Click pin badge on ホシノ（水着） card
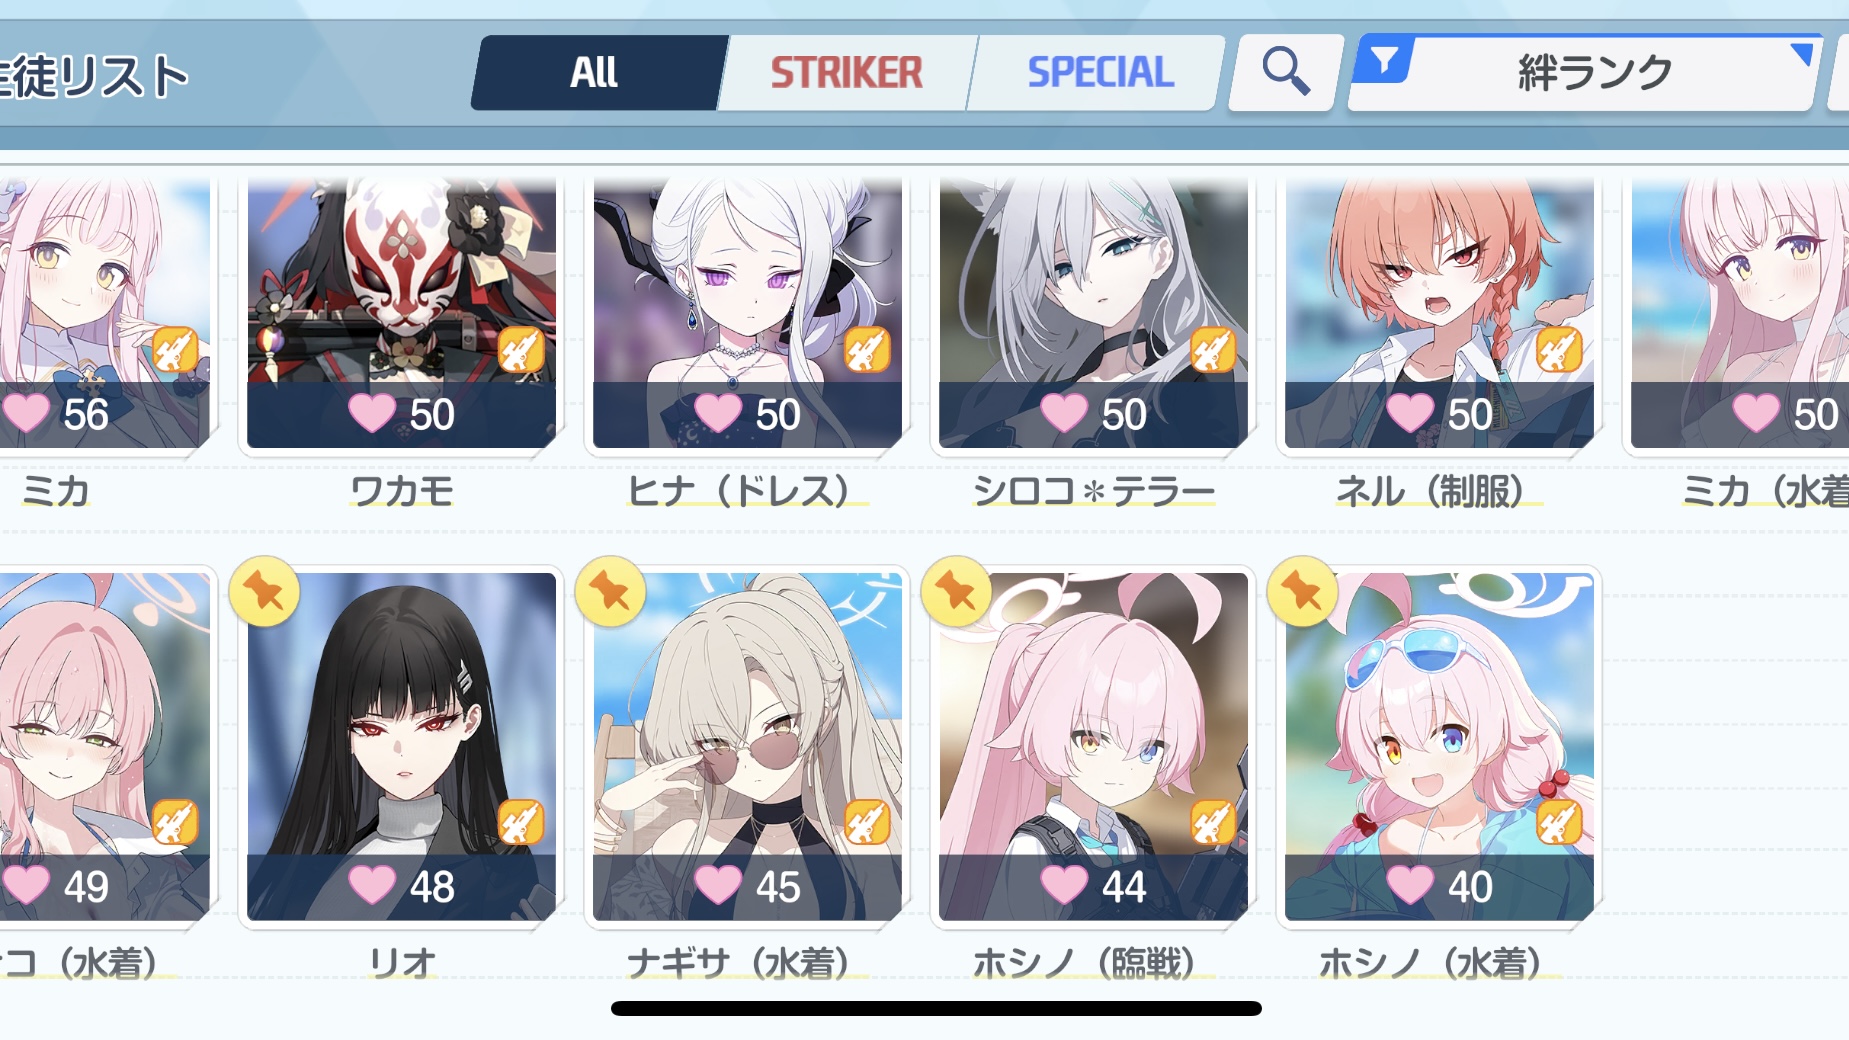The width and height of the screenshot is (1849, 1040). [x=1302, y=592]
